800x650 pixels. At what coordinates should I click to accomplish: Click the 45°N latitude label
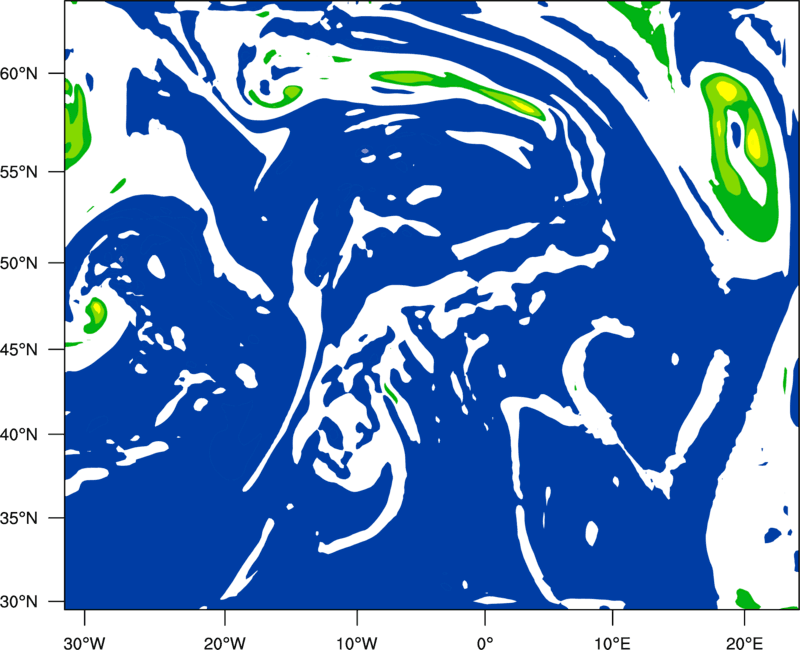pos(19,350)
